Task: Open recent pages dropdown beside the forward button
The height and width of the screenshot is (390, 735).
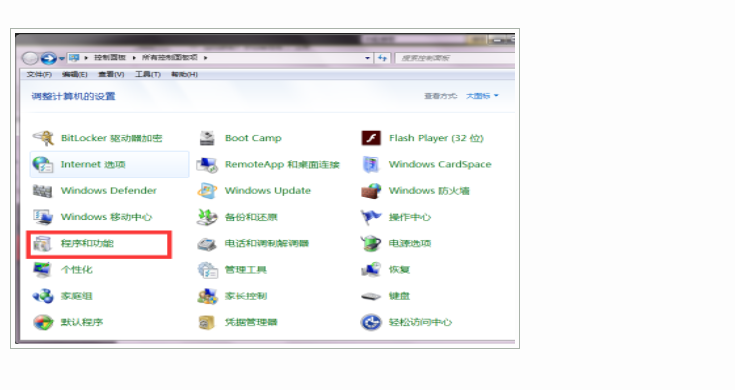Action: point(61,59)
